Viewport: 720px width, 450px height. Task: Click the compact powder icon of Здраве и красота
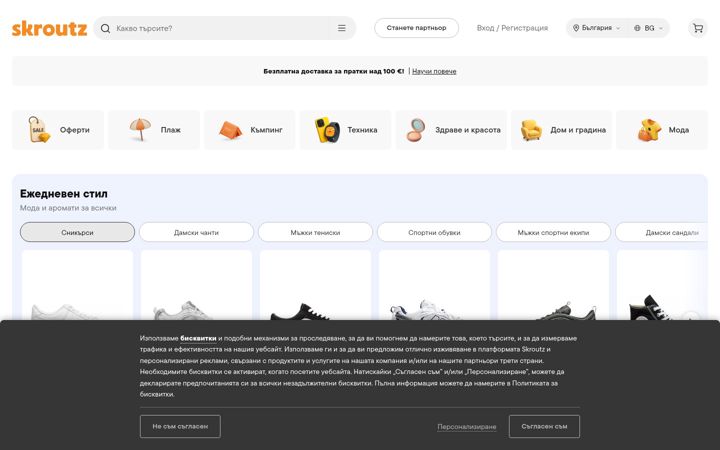[416, 129]
